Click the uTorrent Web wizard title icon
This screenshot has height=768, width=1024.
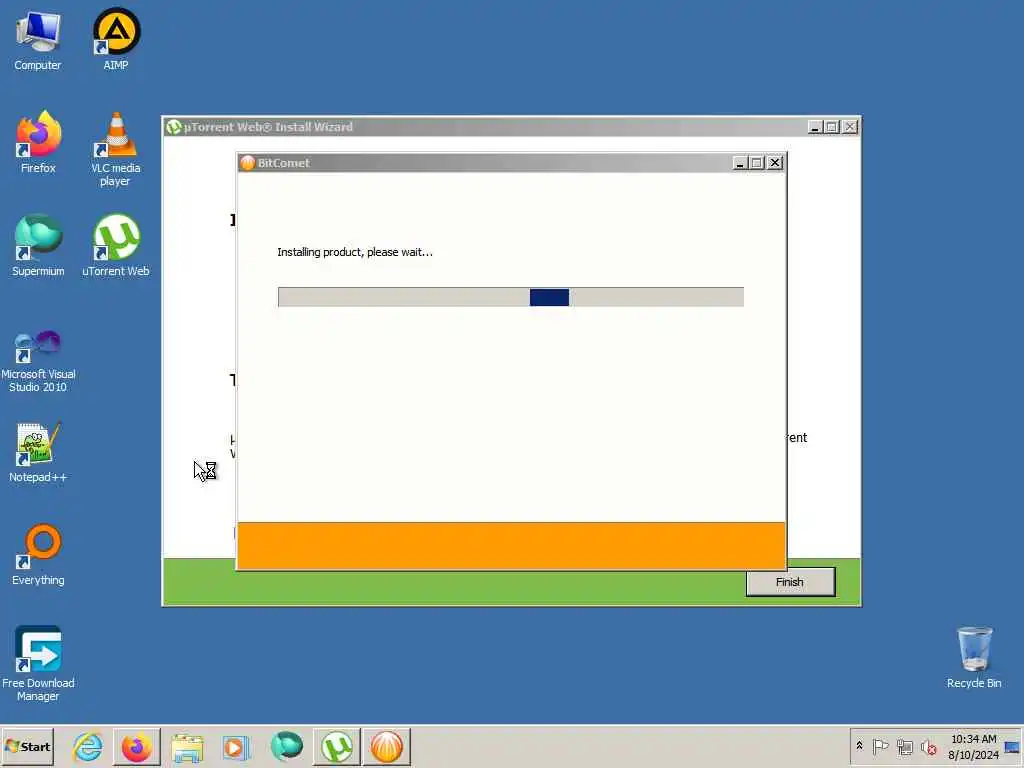click(174, 127)
